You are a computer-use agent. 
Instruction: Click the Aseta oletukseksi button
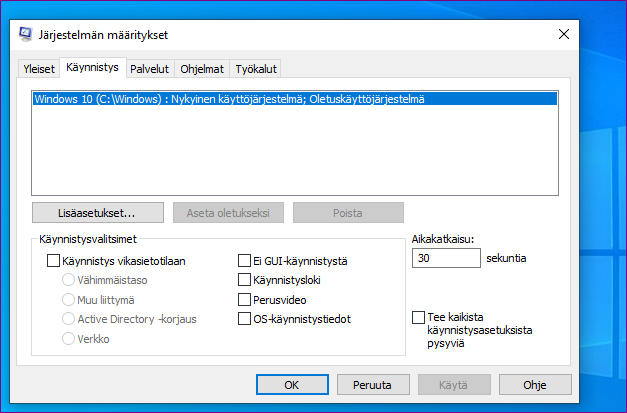point(228,213)
